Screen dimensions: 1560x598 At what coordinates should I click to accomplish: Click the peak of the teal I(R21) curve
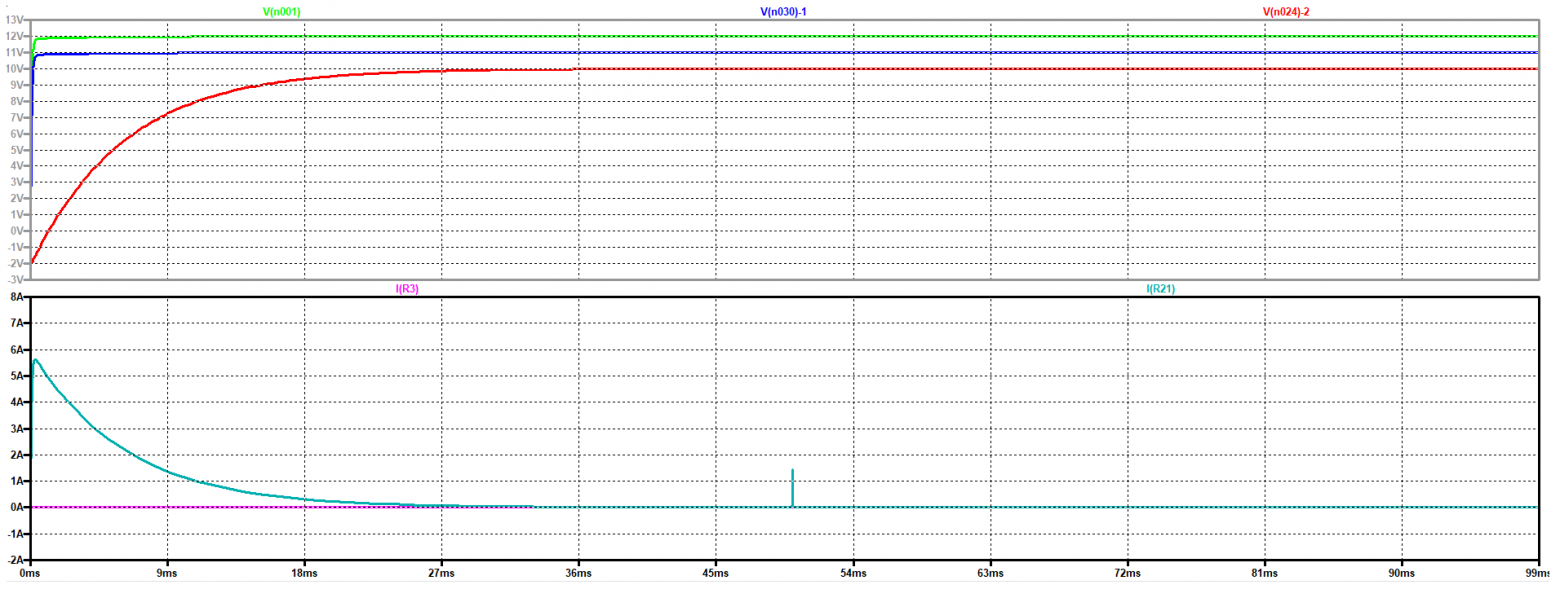(x=36, y=360)
